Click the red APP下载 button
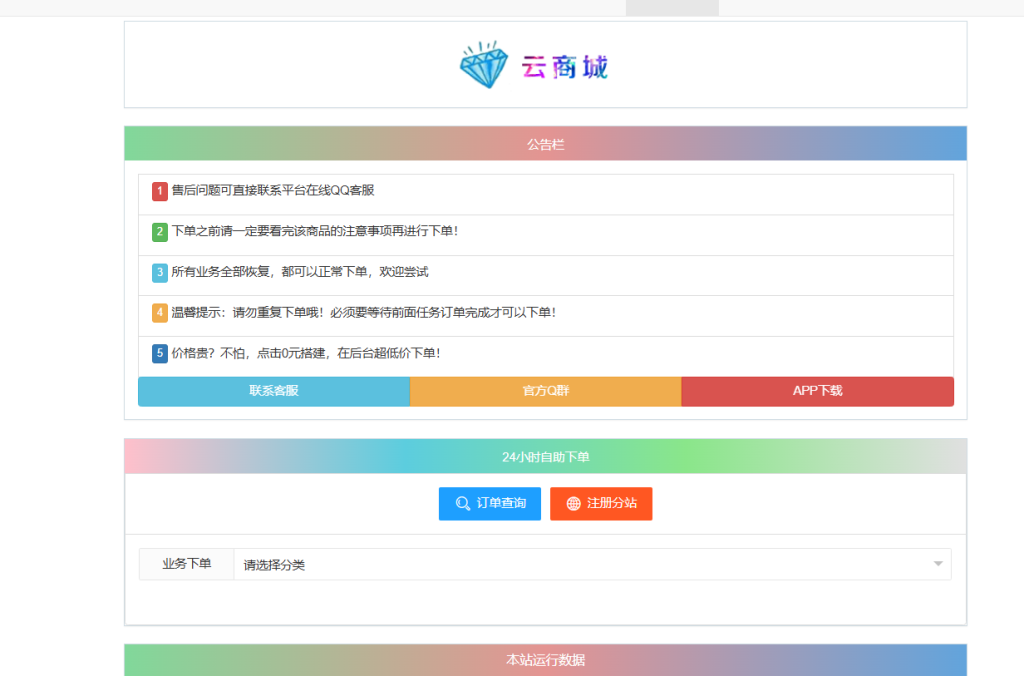This screenshot has height=676, width=1024. [x=817, y=391]
